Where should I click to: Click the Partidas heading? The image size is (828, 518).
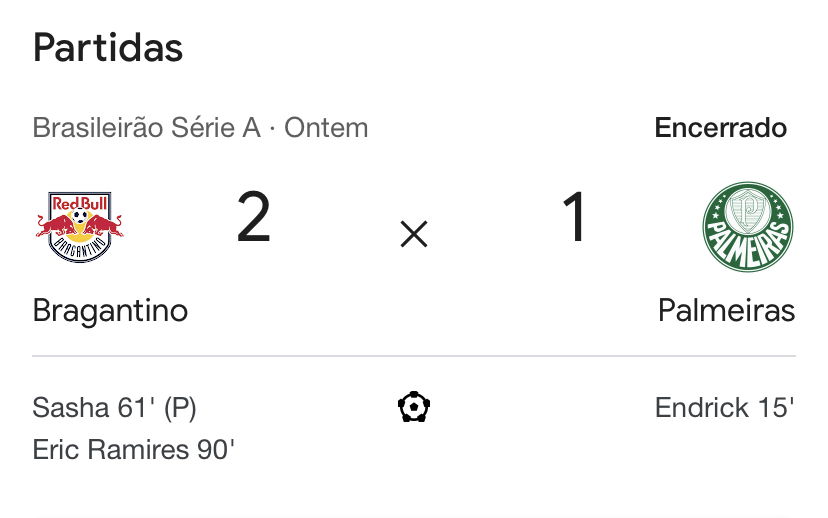click(108, 48)
